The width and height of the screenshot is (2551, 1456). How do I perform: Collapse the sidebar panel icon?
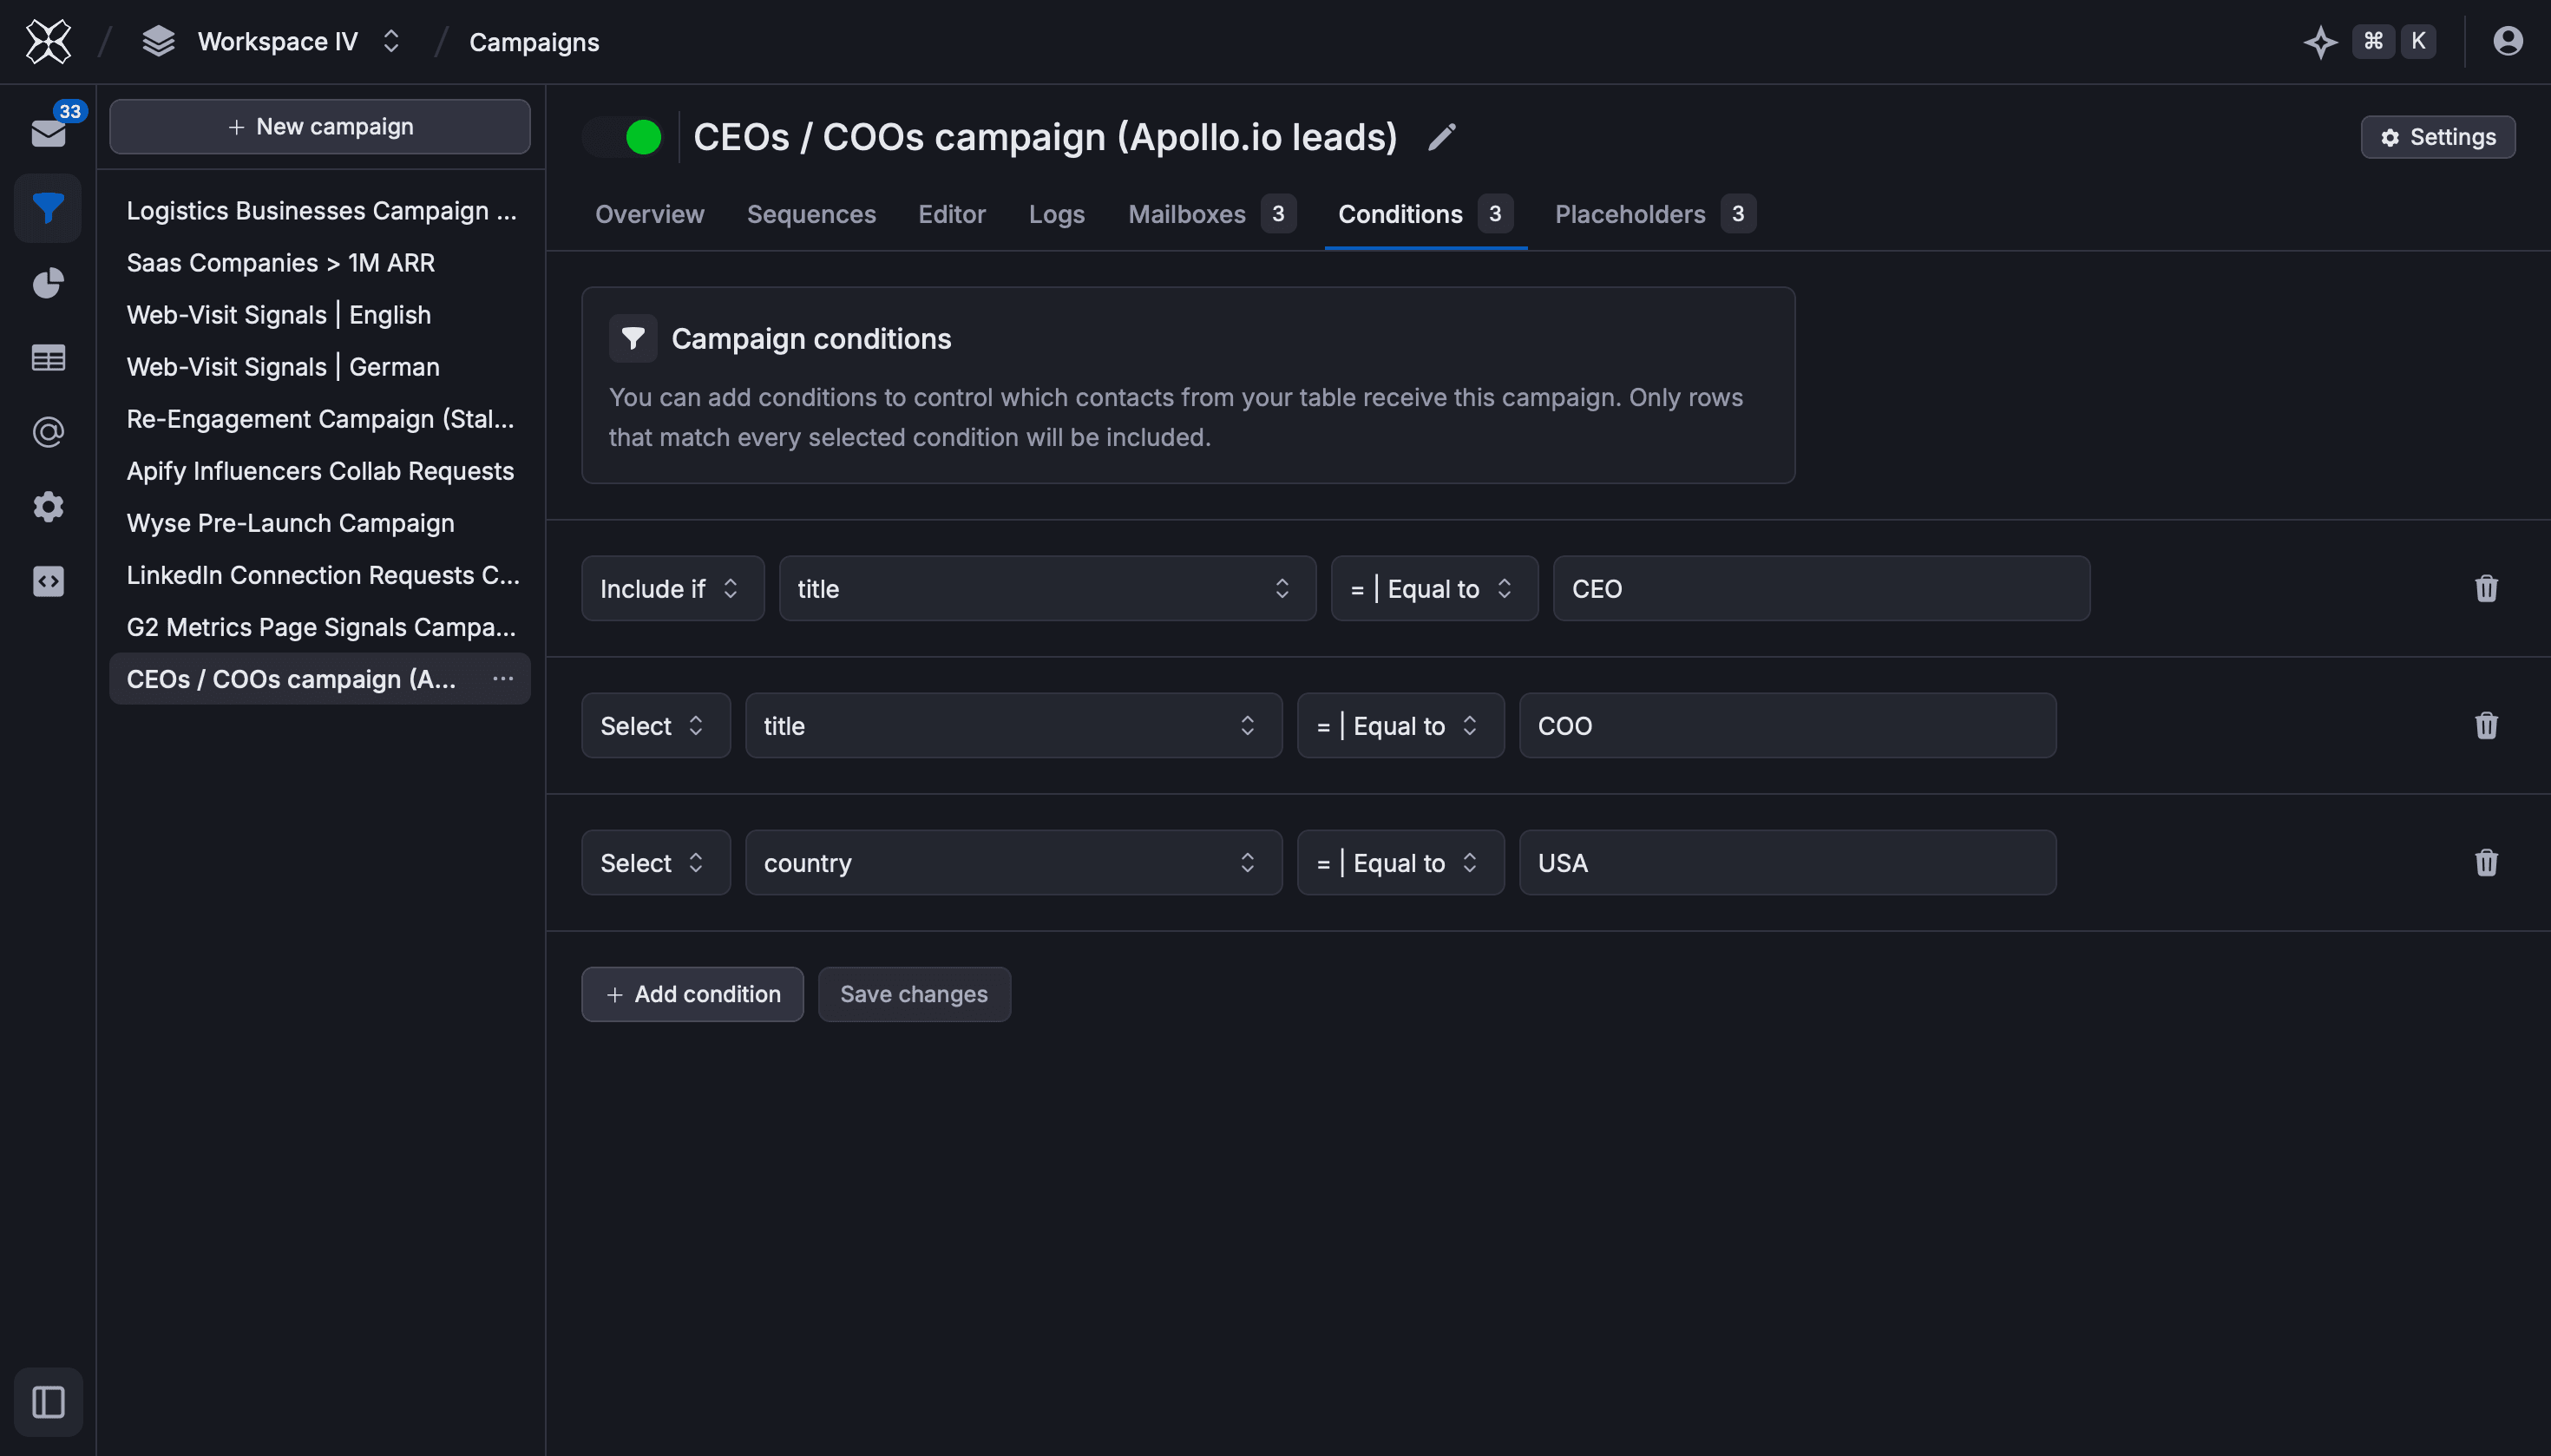[48, 1401]
